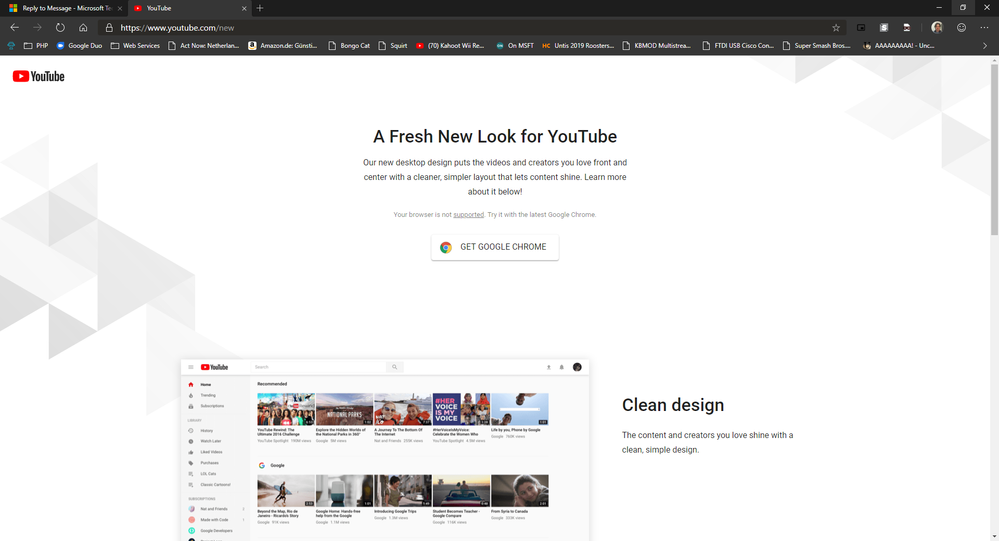The height and width of the screenshot is (541, 999).
Task: Go to the browser home page
Action: [x=83, y=27]
